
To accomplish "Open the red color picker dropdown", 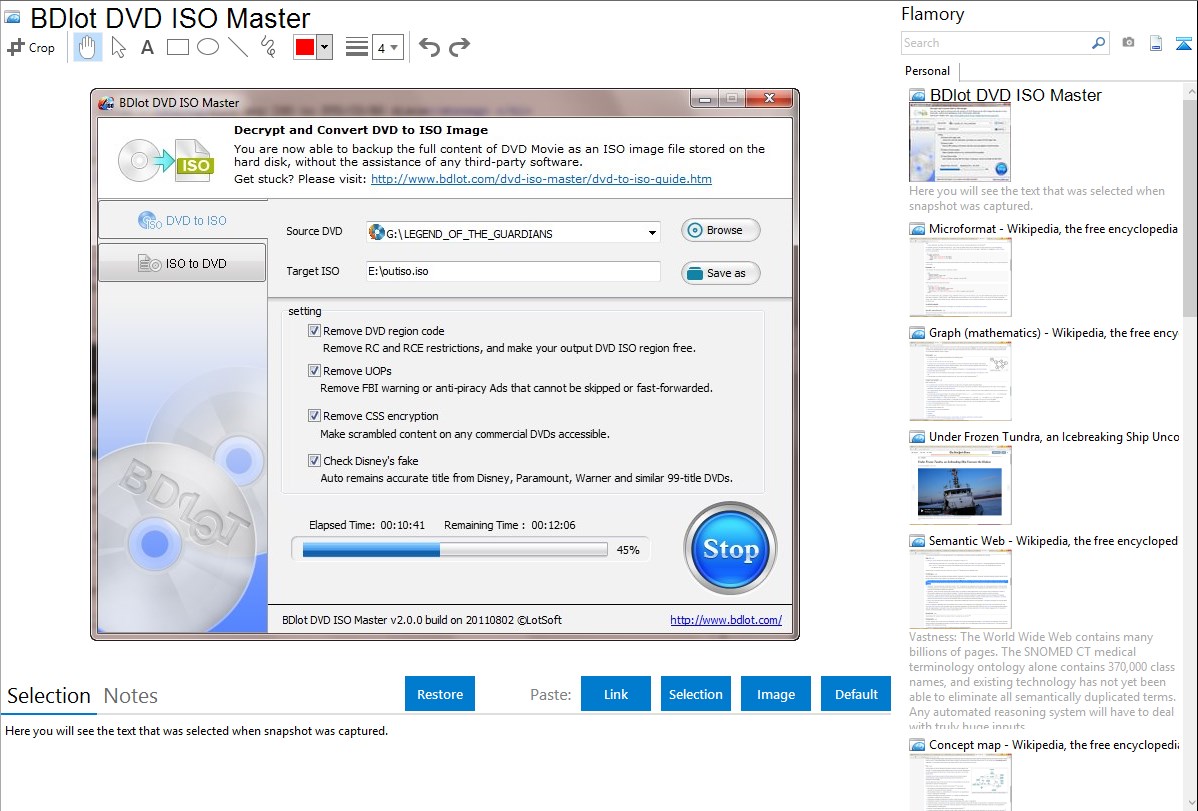I will point(324,47).
